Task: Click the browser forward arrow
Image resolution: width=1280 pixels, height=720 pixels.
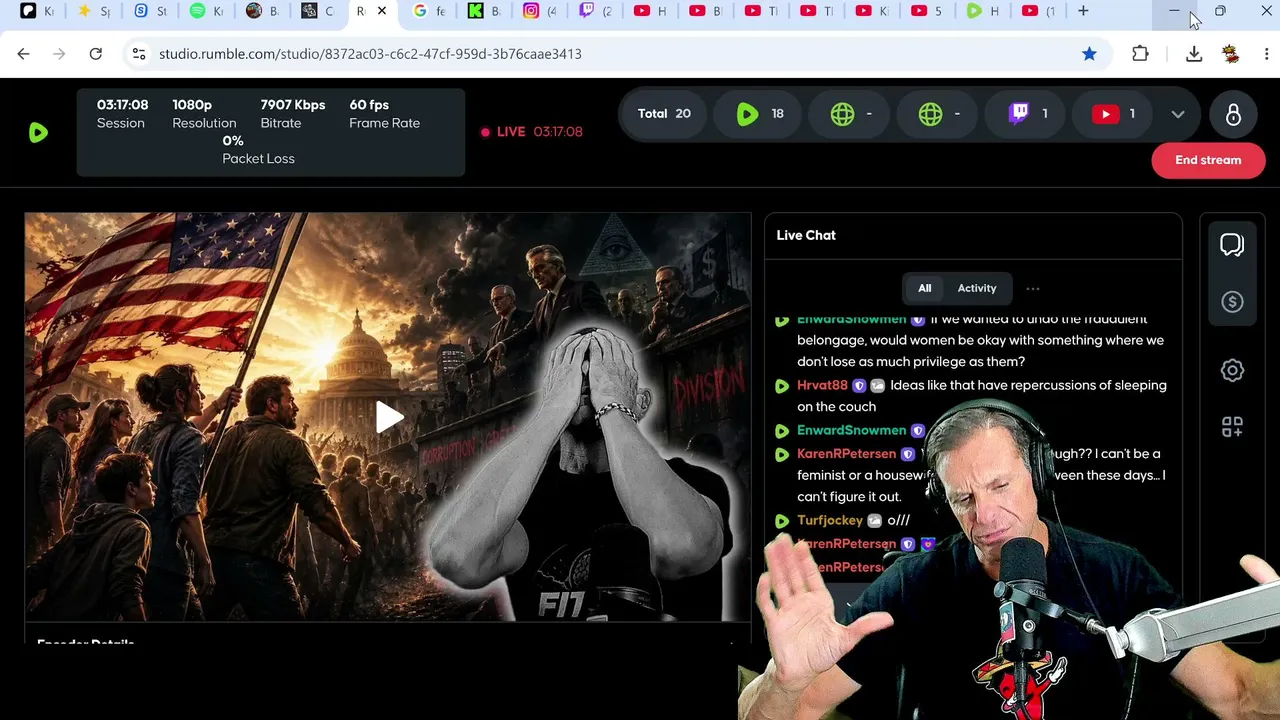Action: point(59,54)
